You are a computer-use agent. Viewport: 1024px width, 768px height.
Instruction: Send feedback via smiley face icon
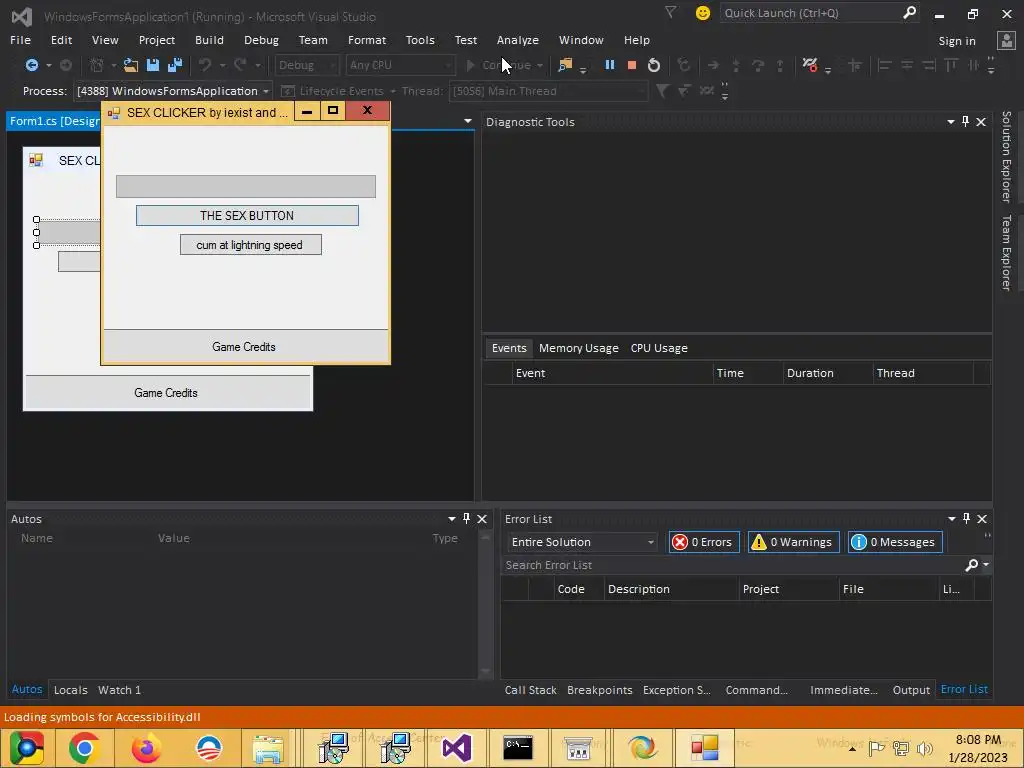703,13
